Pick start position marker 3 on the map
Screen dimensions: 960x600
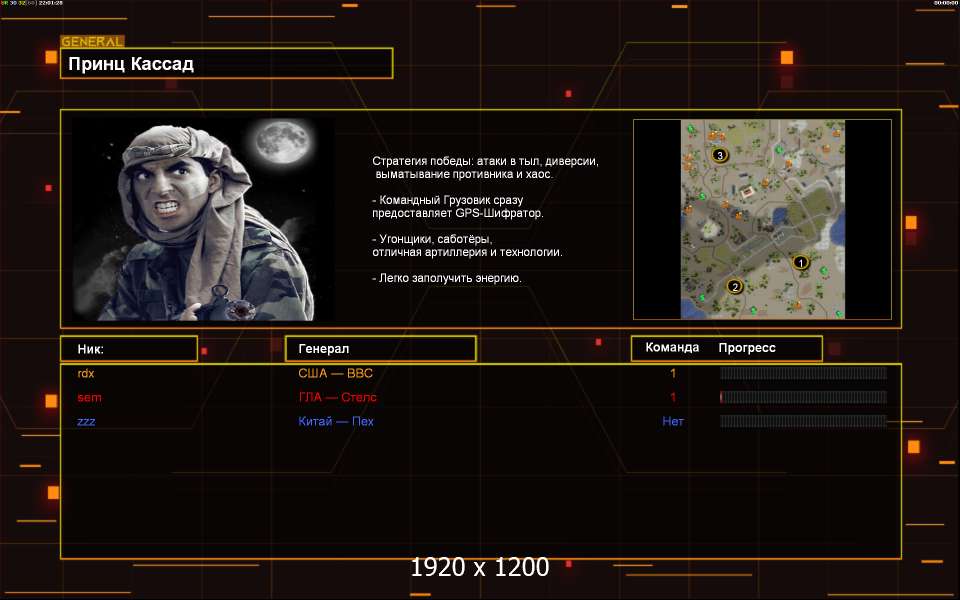point(719,155)
